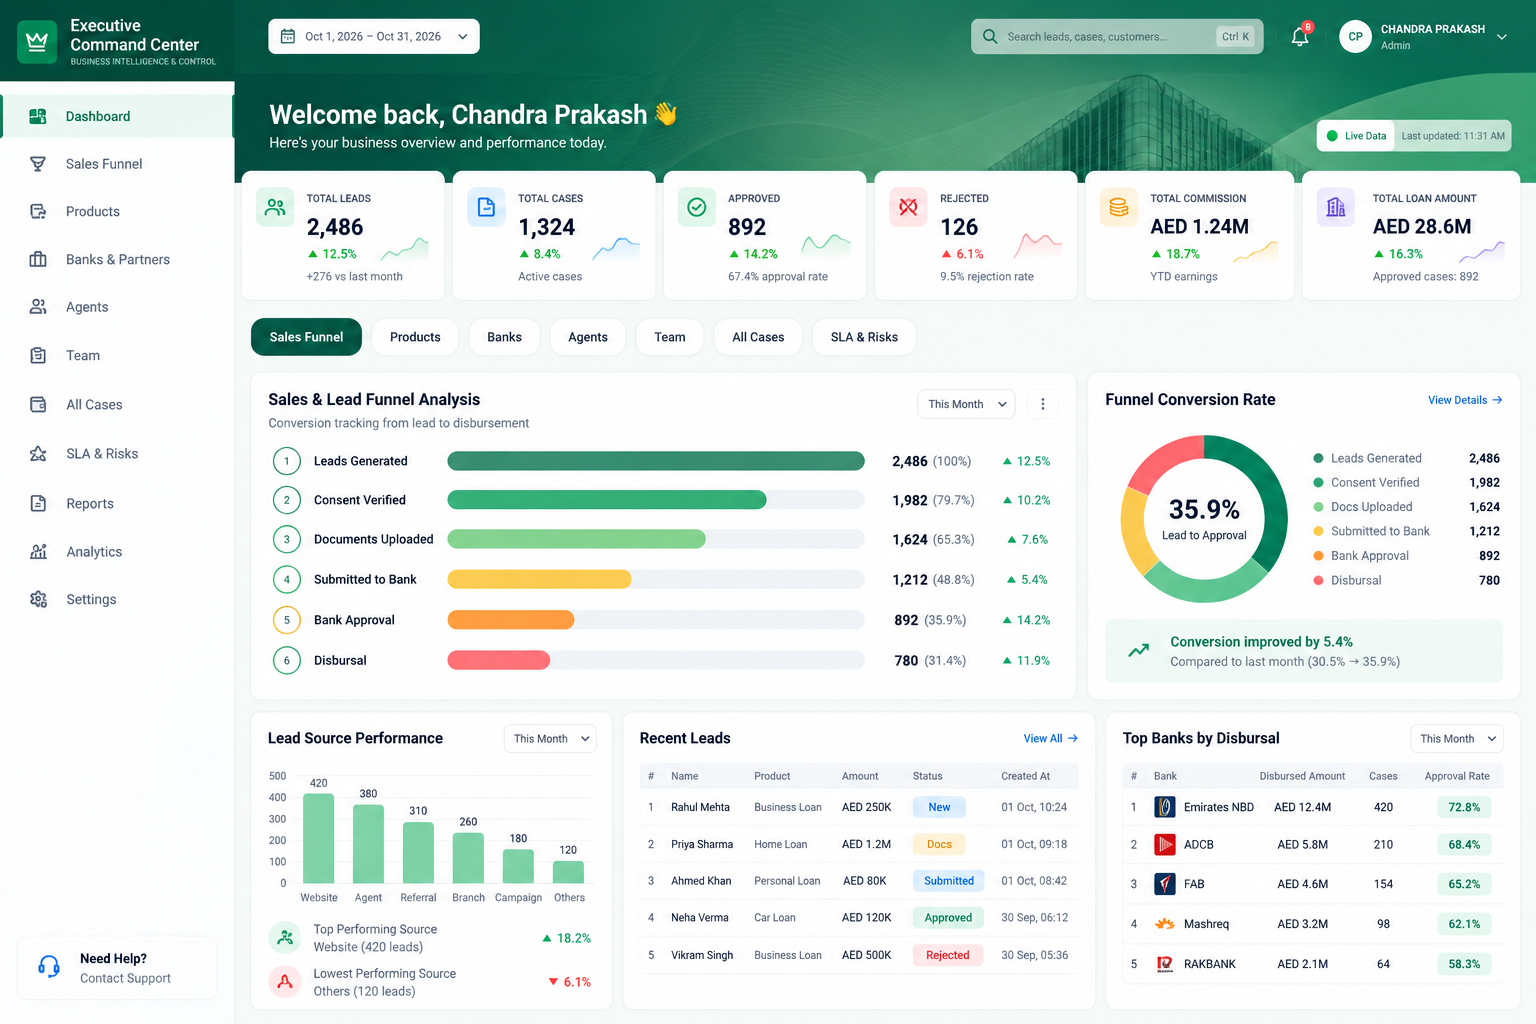Toggle the Live Data indicator
Viewport: 1536px width, 1024px height.
coord(1356,136)
